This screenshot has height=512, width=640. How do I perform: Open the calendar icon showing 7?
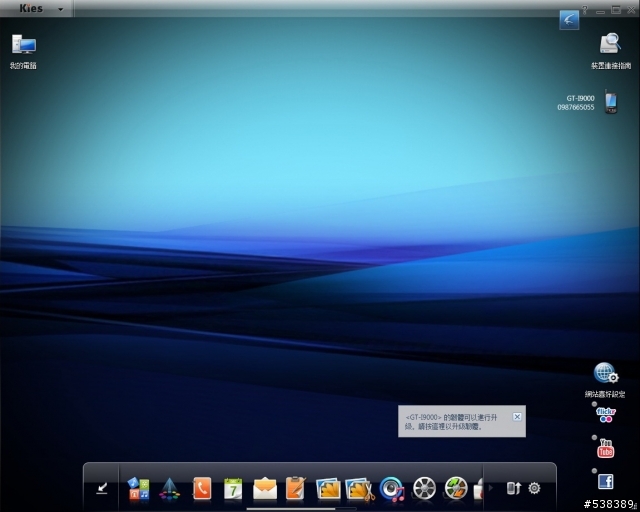(x=233, y=489)
